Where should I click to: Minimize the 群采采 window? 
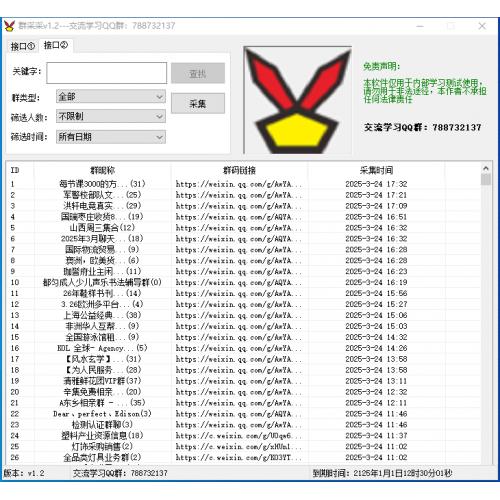coord(420,26)
